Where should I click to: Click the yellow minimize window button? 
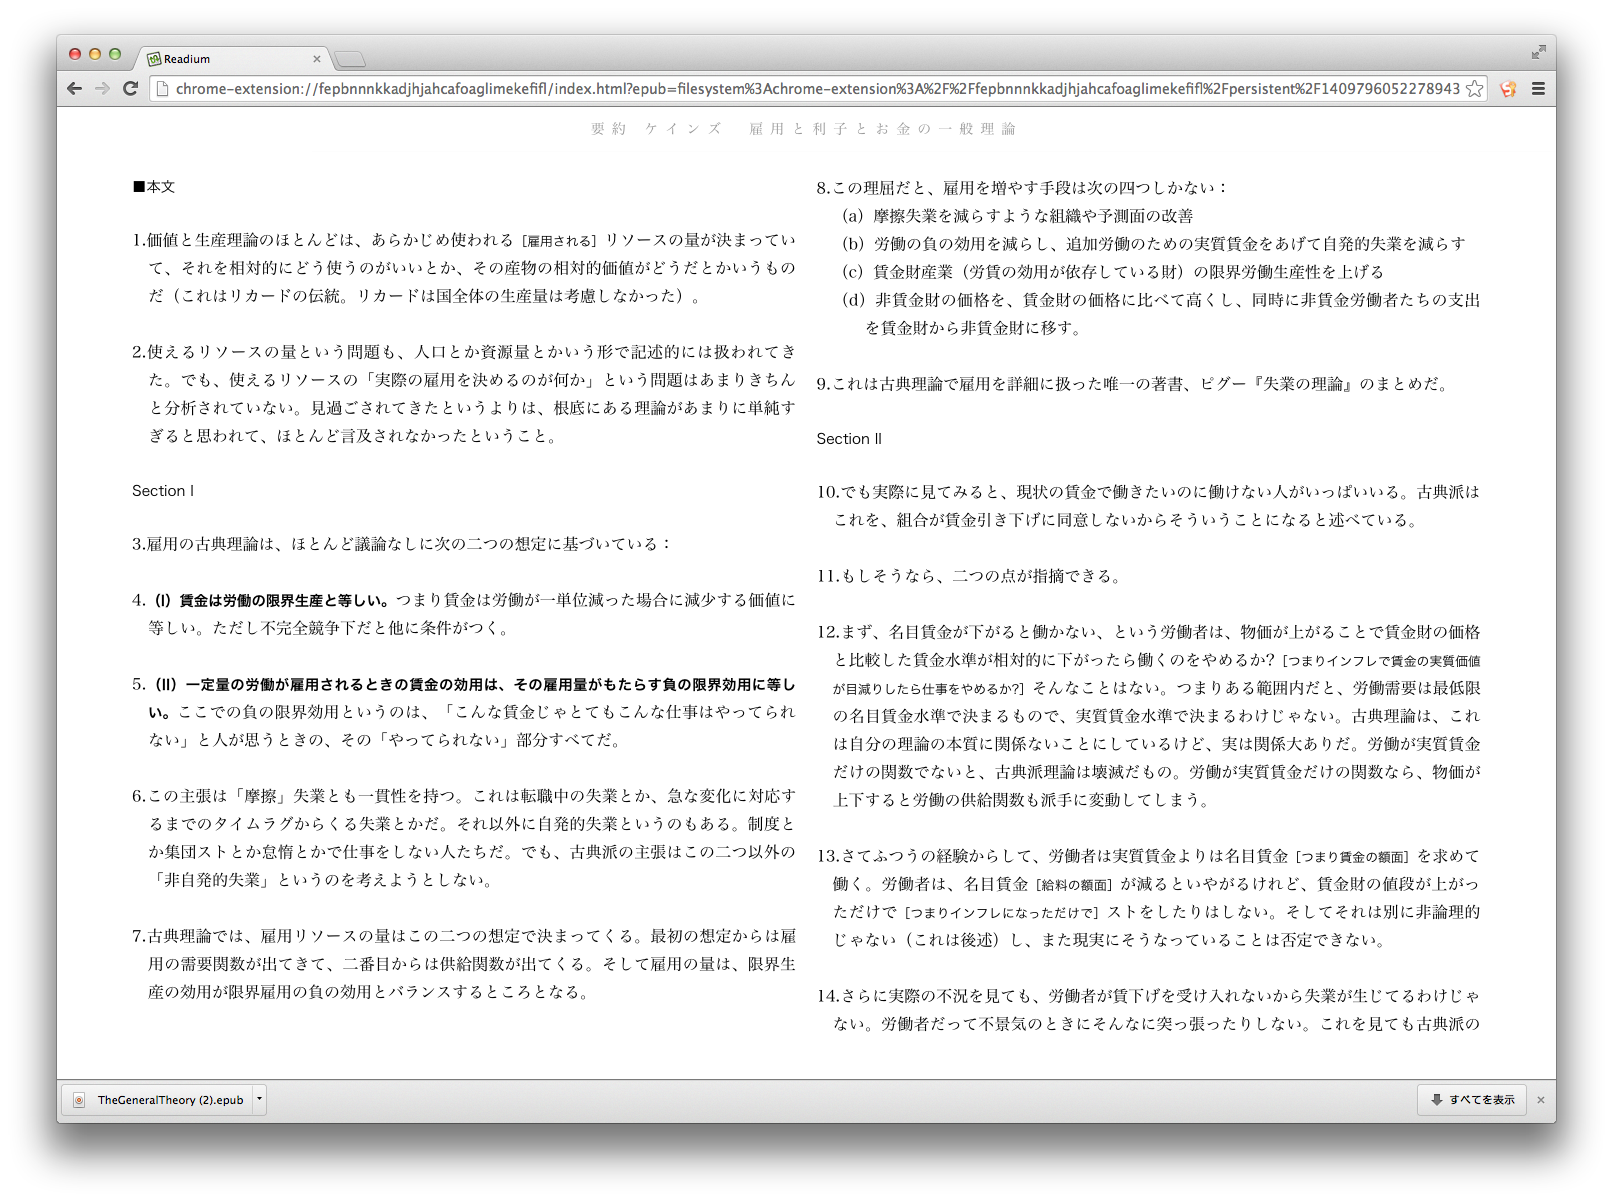click(x=95, y=54)
